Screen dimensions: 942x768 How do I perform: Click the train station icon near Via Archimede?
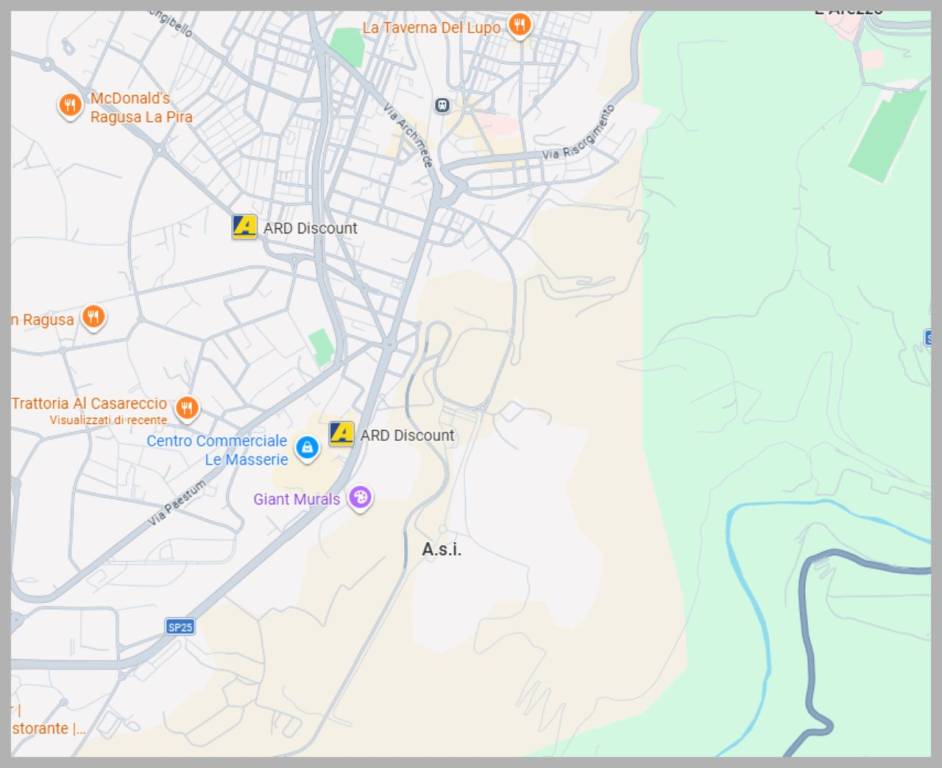pyautogui.click(x=442, y=105)
